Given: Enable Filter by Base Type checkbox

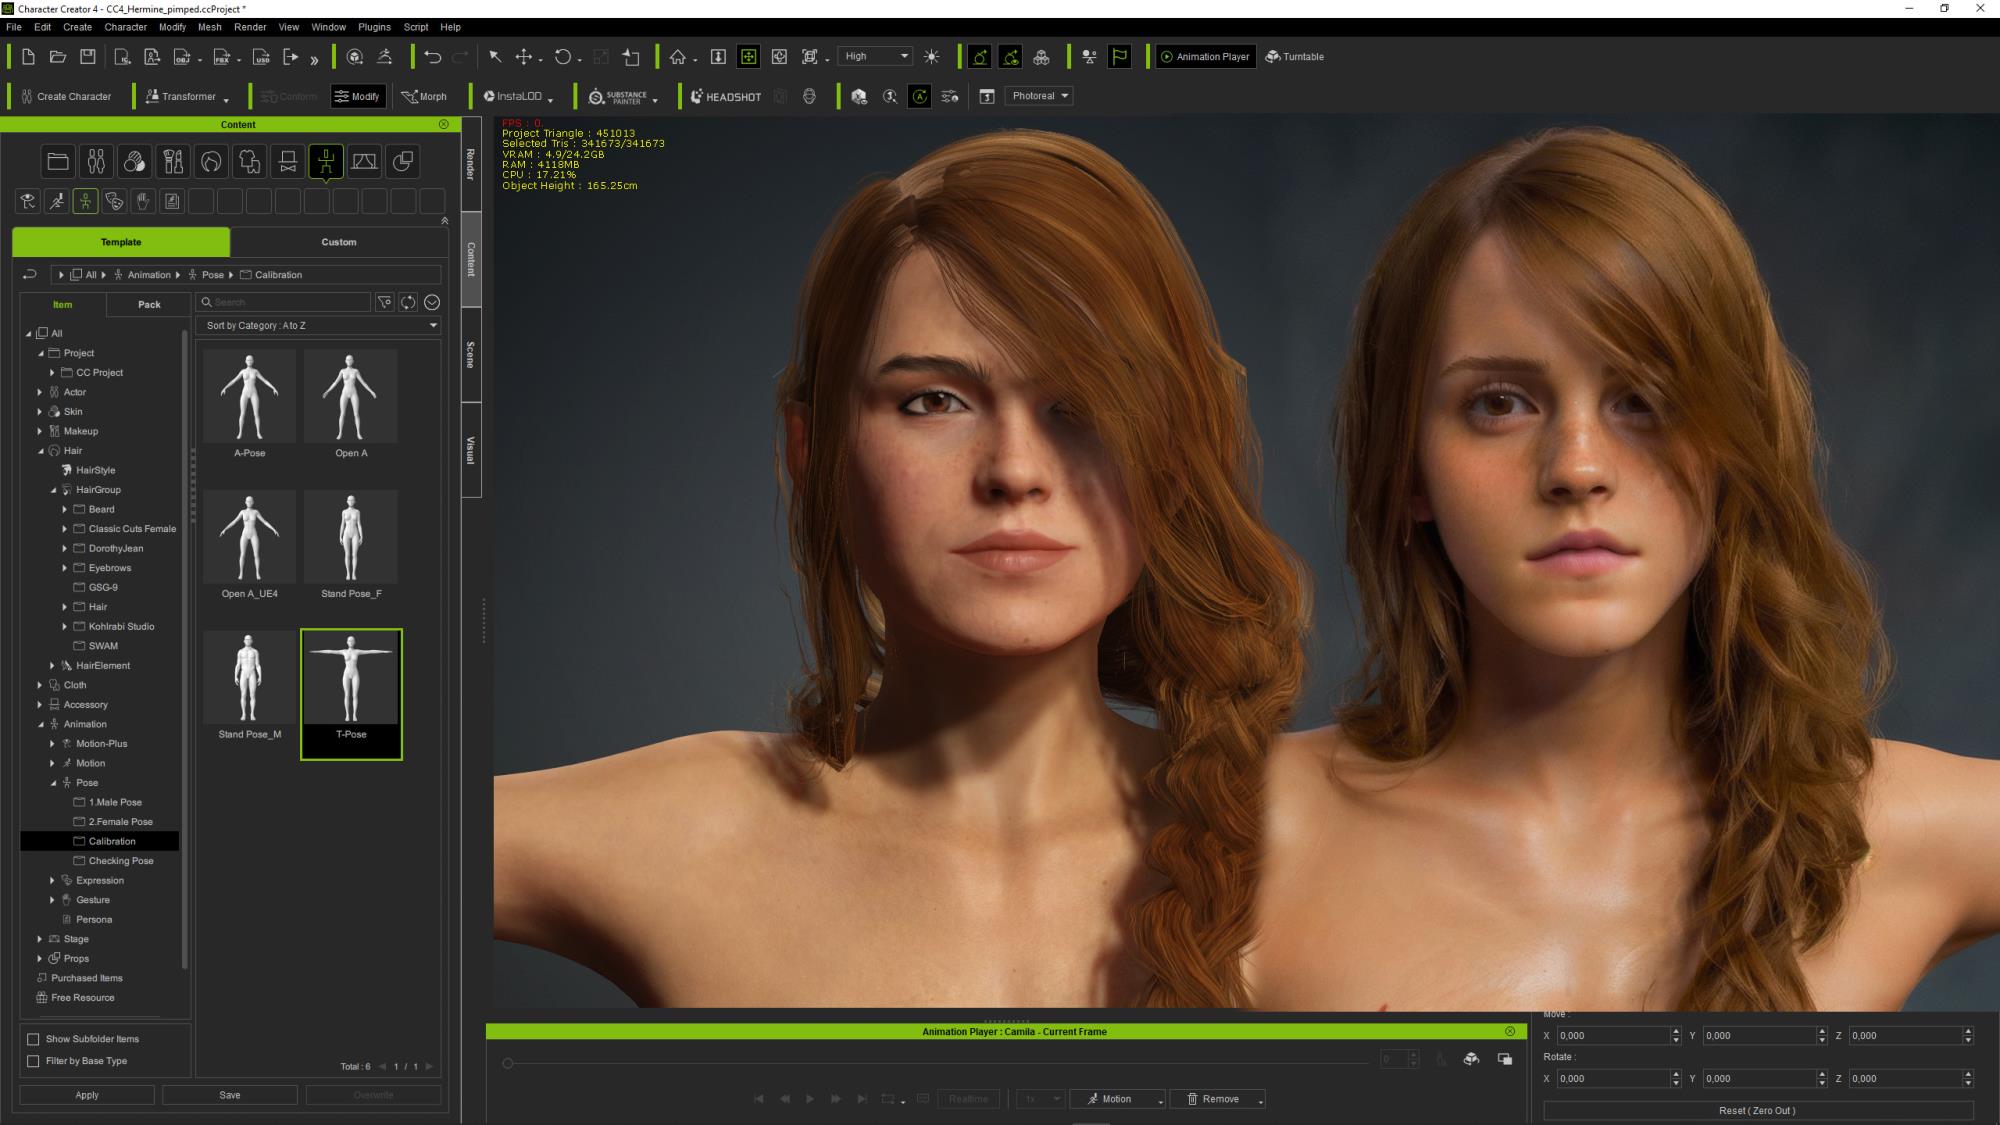Looking at the screenshot, I should click(33, 1061).
